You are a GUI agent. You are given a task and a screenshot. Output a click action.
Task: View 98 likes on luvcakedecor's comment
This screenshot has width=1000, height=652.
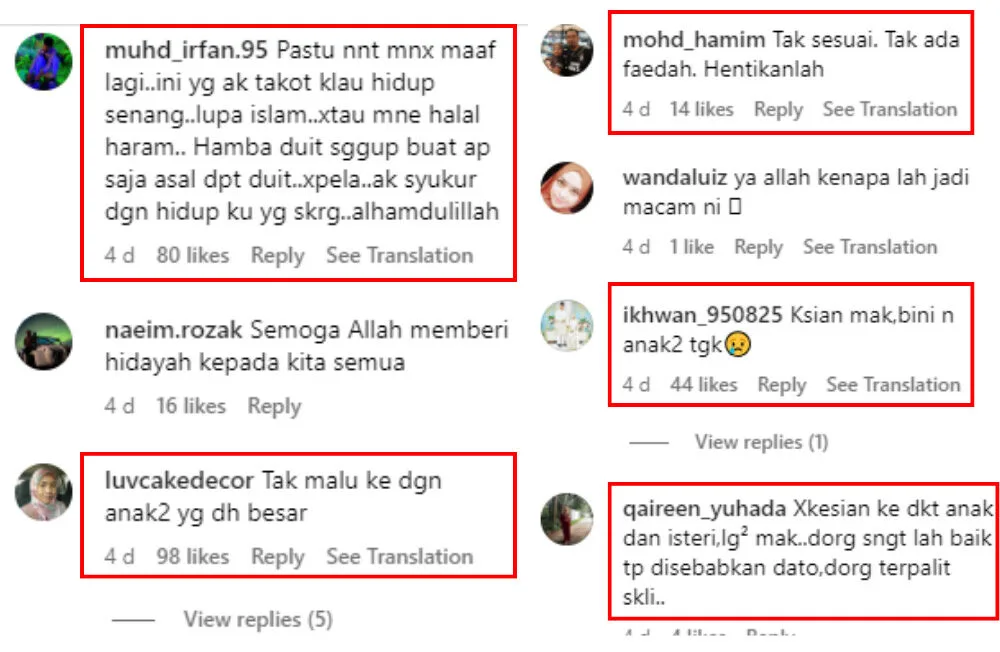pos(193,556)
